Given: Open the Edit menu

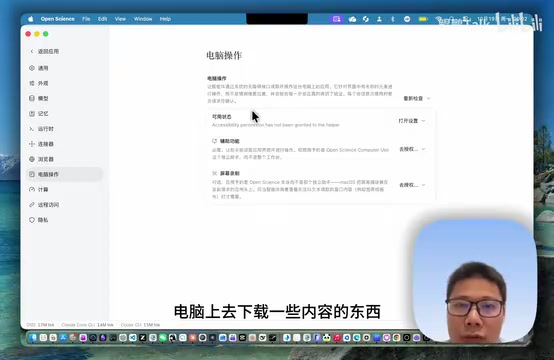Looking at the screenshot, I should (102, 19).
